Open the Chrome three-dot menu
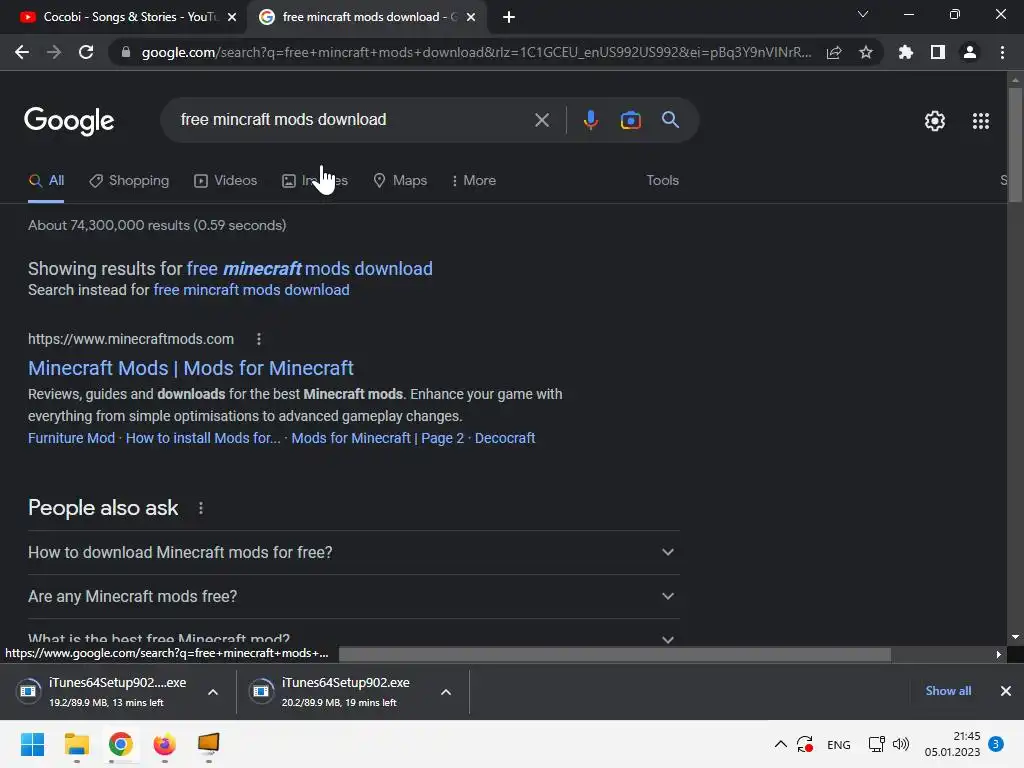 [x=1002, y=52]
